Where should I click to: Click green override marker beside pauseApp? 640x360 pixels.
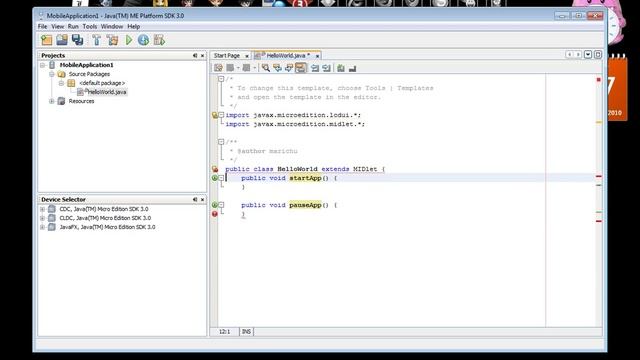pyautogui.click(x=214, y=205)
